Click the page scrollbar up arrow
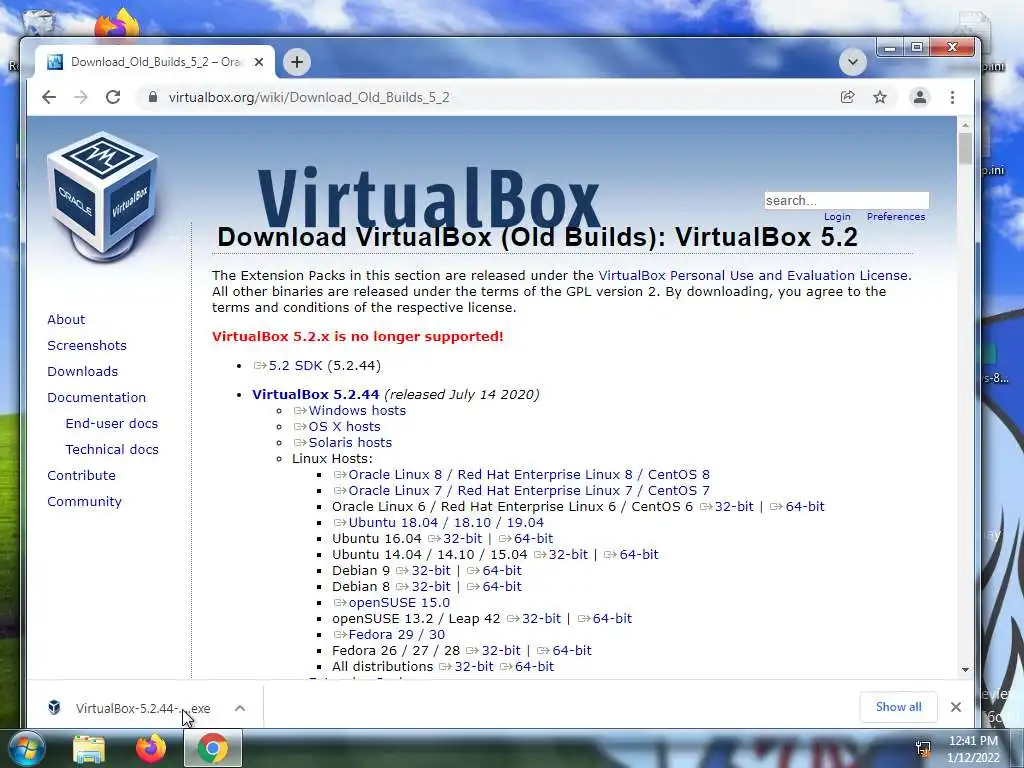This screenshot has width=1024, height=768. (965, 125)
